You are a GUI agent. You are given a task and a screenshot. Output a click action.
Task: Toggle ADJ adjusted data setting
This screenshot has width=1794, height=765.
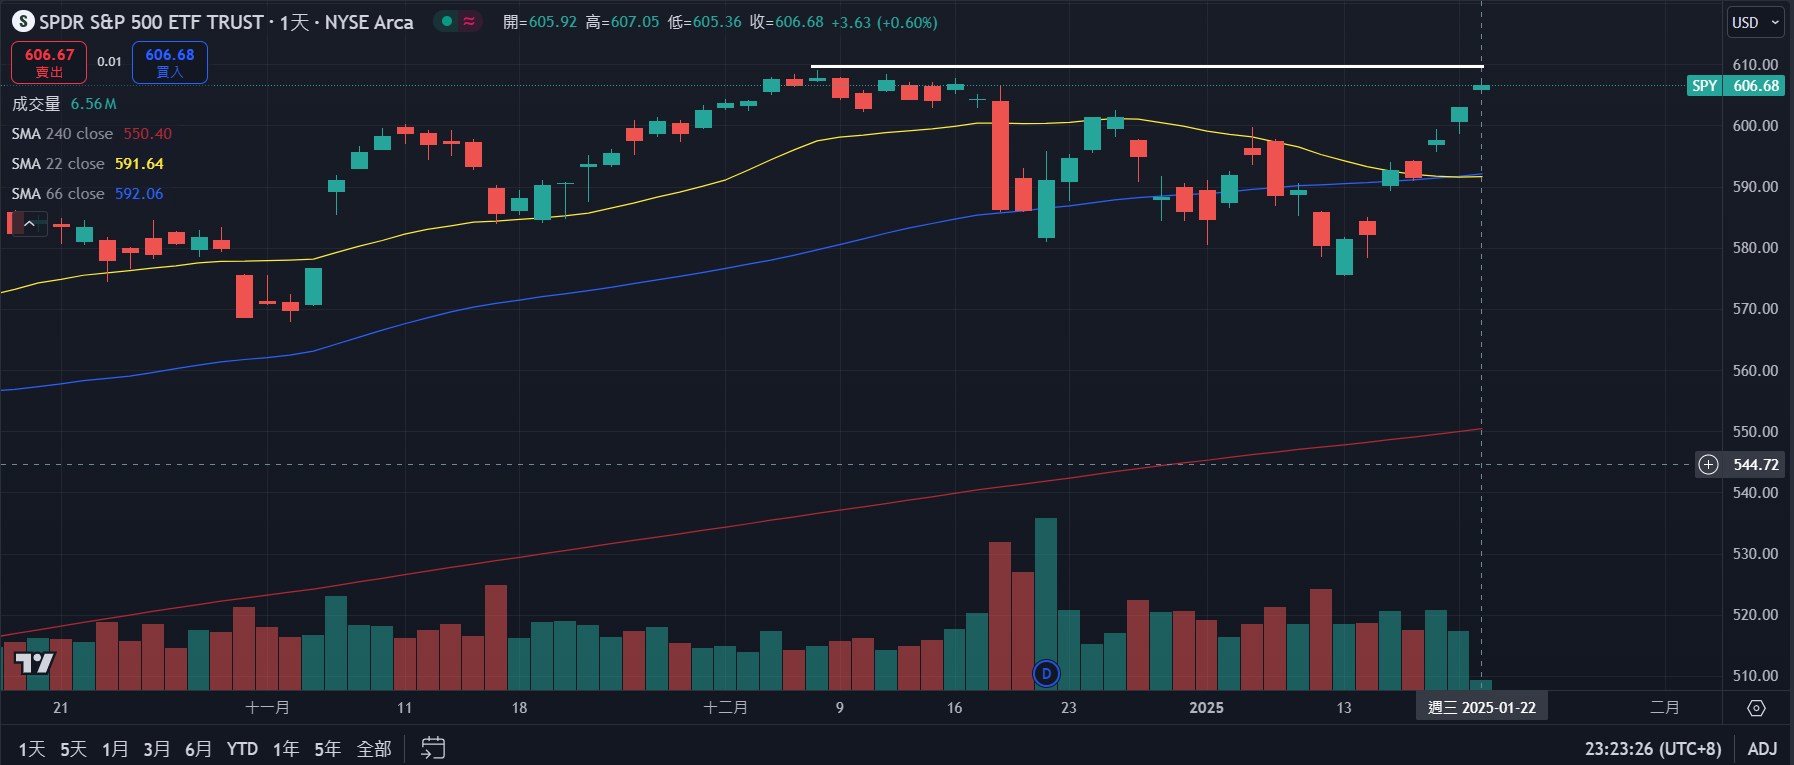click(1762, 748)
